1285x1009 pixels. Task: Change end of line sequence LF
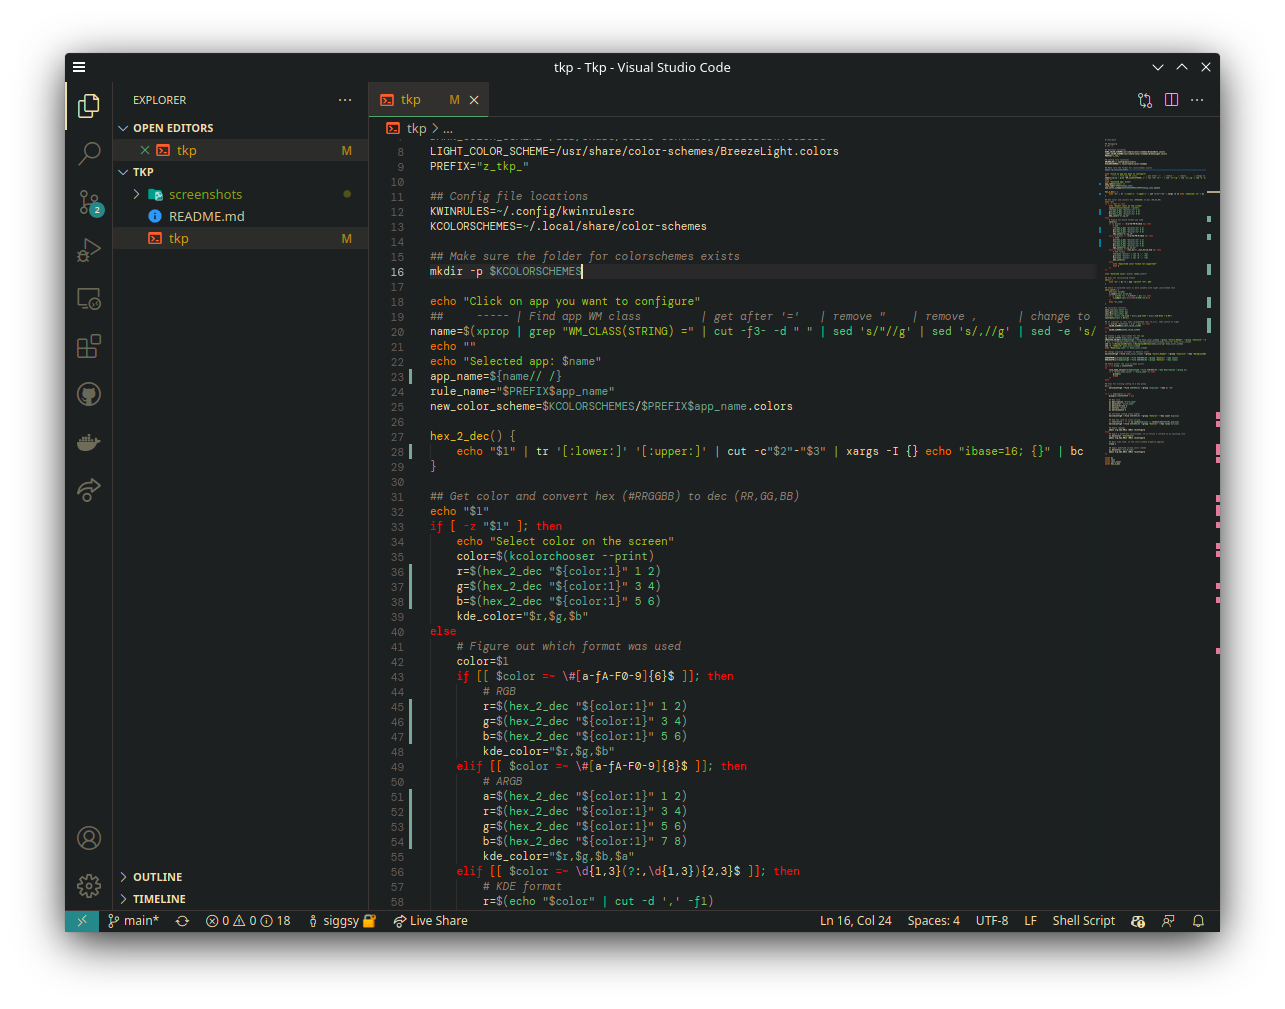[1030, 921]
